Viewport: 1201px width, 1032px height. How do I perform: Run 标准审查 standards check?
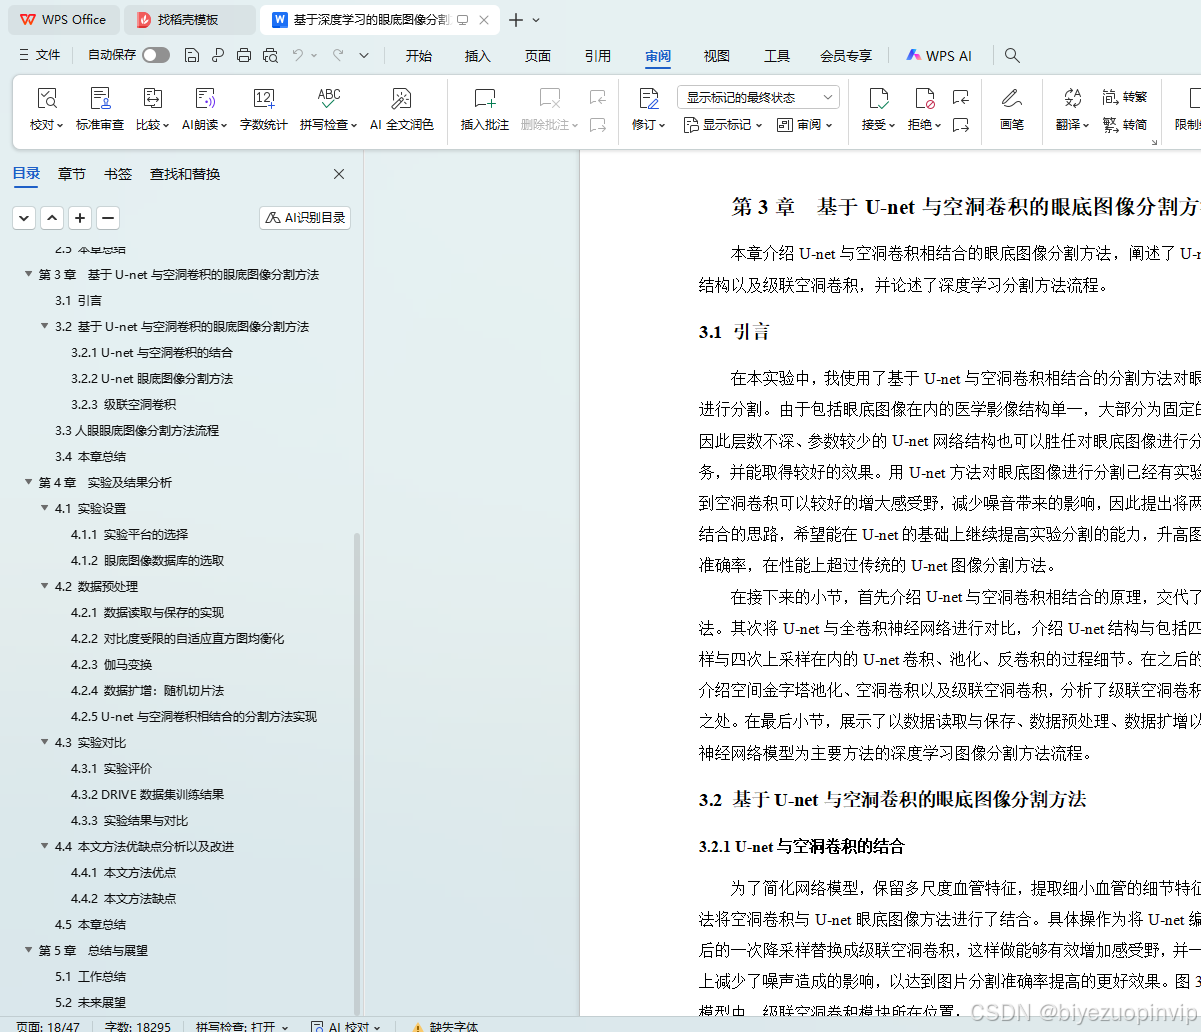point(100,109)
